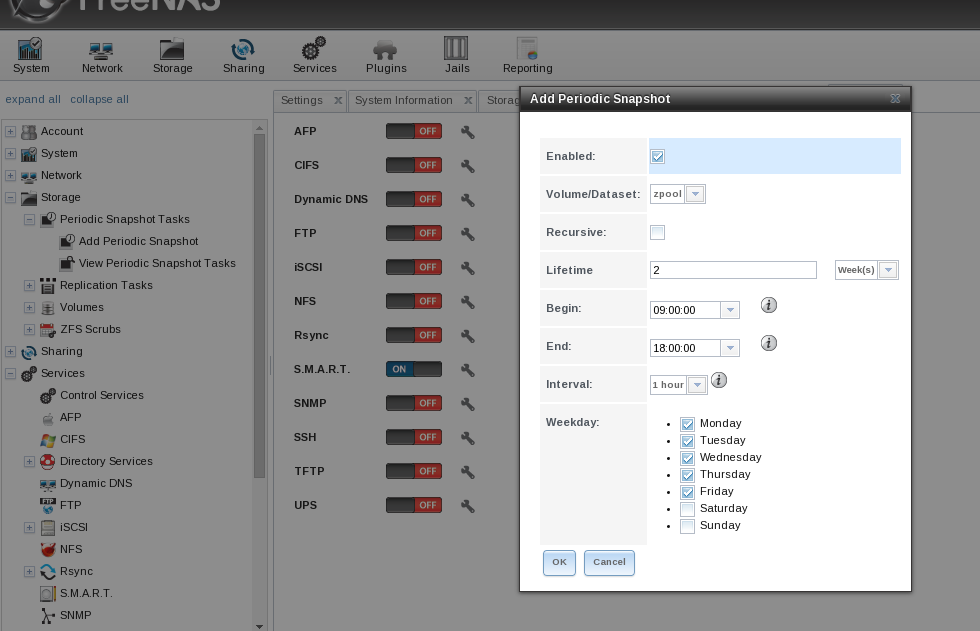
Task: Close the Settings tab
Action: 338,101
